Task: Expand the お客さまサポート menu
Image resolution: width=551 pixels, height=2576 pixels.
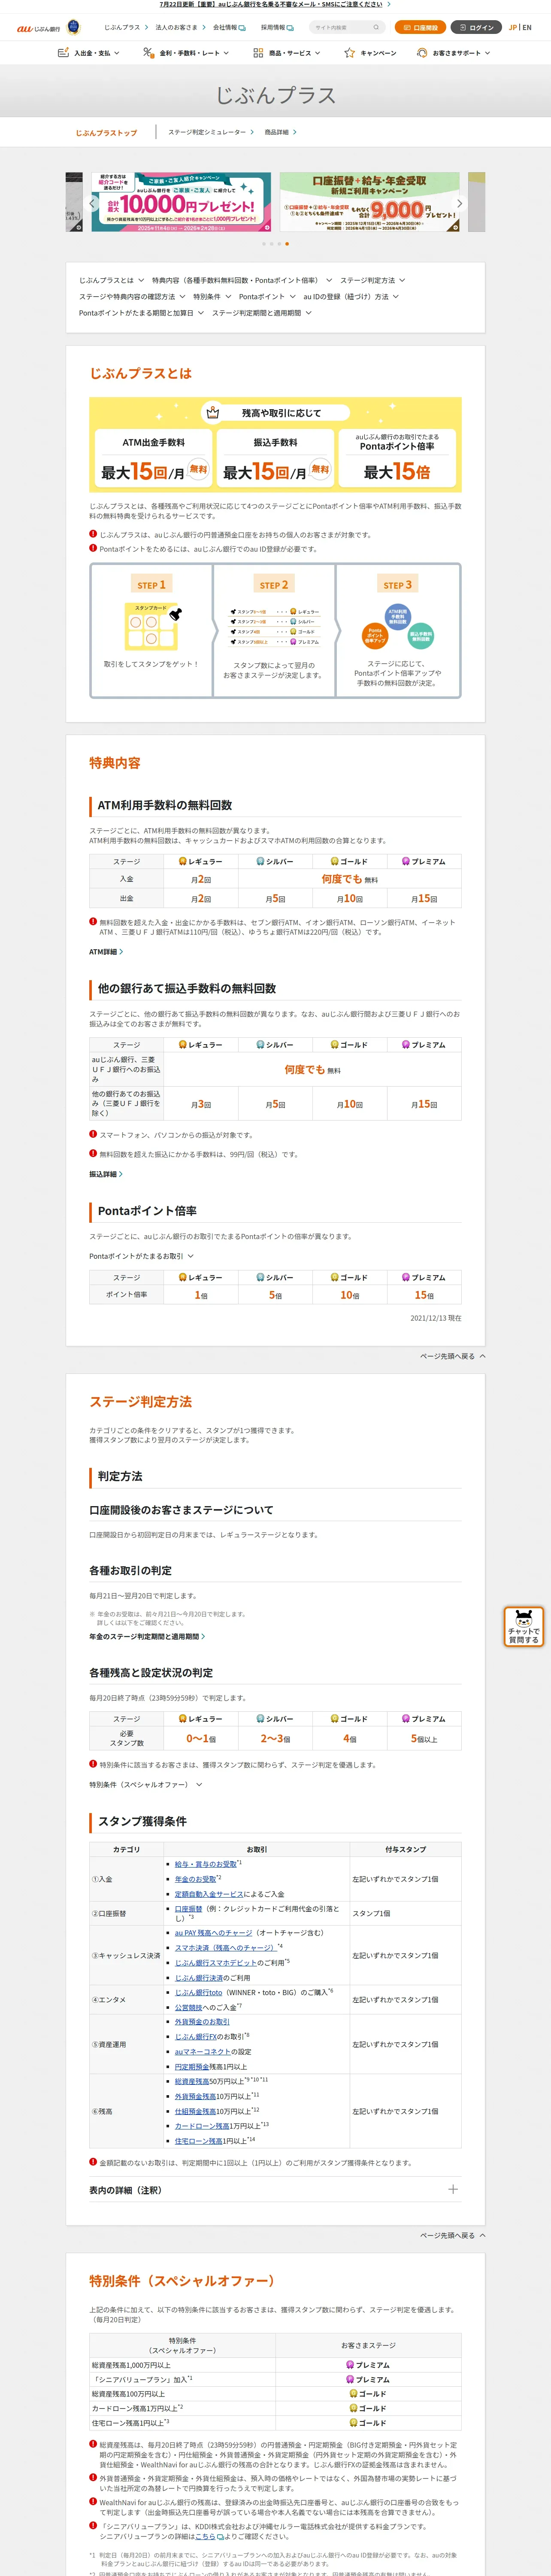Action: click(454, 53)
